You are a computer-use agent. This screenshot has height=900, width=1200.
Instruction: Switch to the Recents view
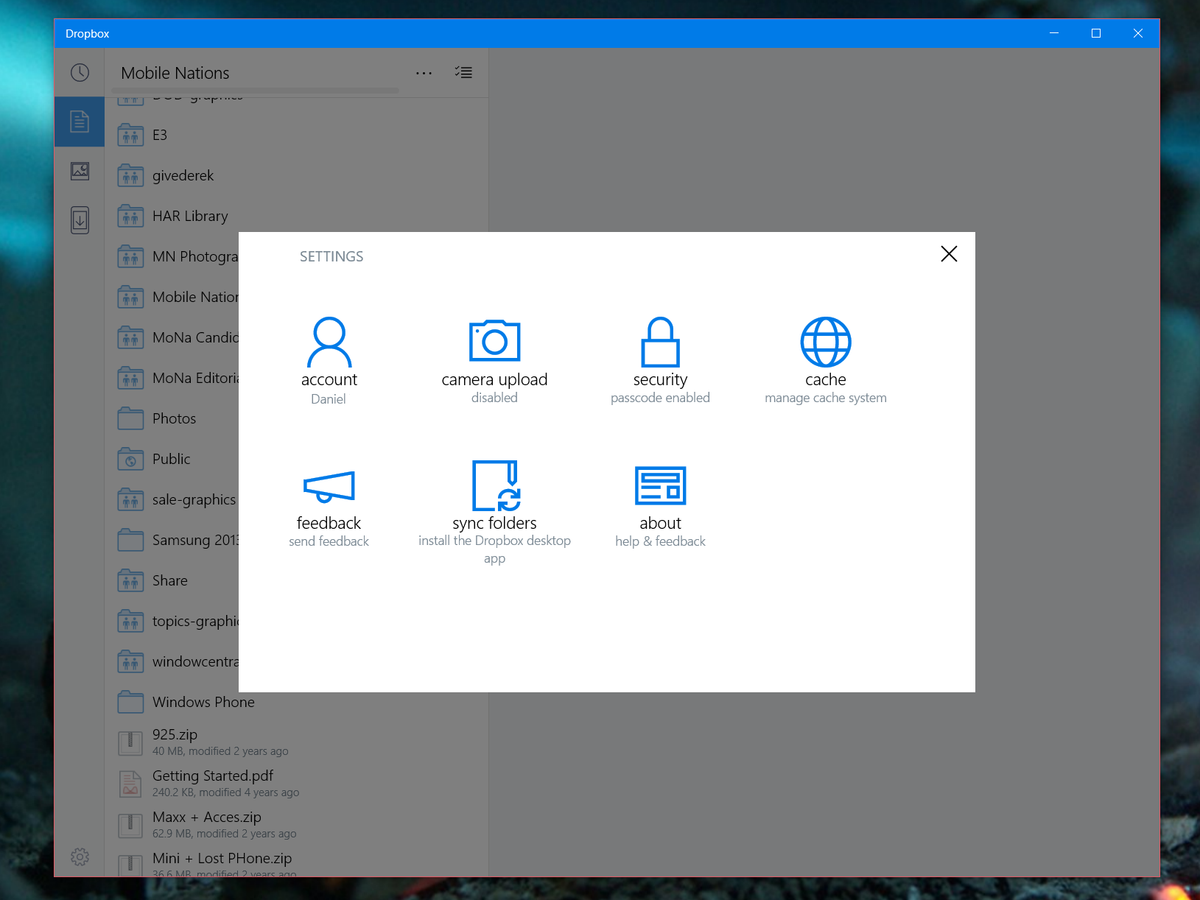coord(79,72)
